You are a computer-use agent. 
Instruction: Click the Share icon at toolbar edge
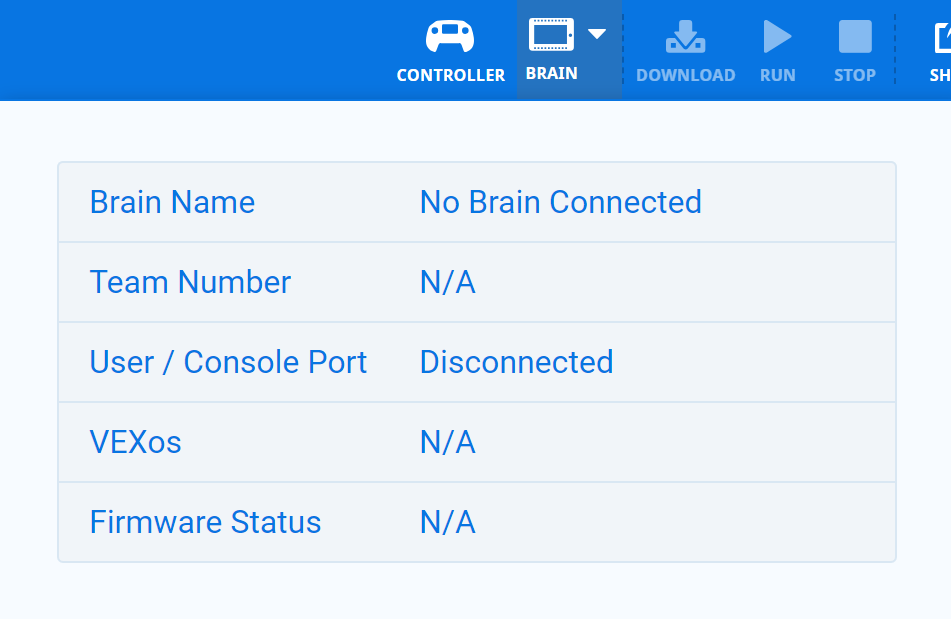coord(942,37)
